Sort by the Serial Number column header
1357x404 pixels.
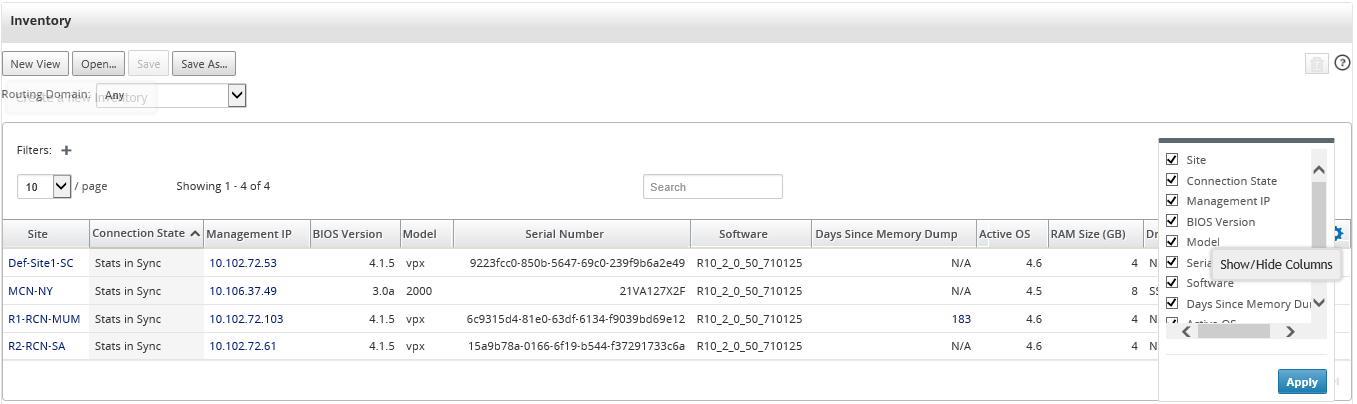tap(564, 234)
